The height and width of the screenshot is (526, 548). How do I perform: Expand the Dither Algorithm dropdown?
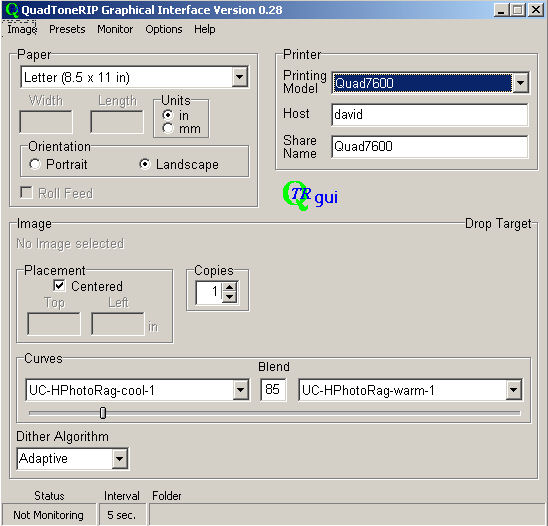(x=119, y=458)
